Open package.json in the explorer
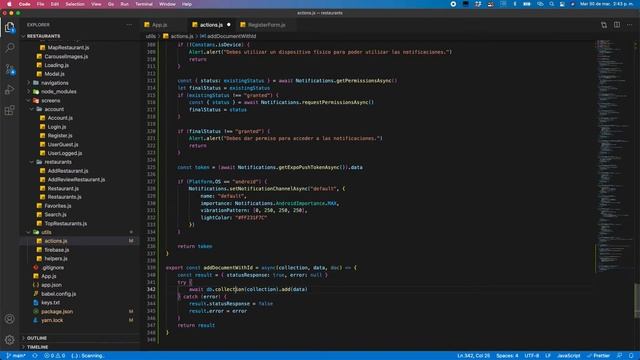Viewport: 640px width, 360px height. [57, 311]
